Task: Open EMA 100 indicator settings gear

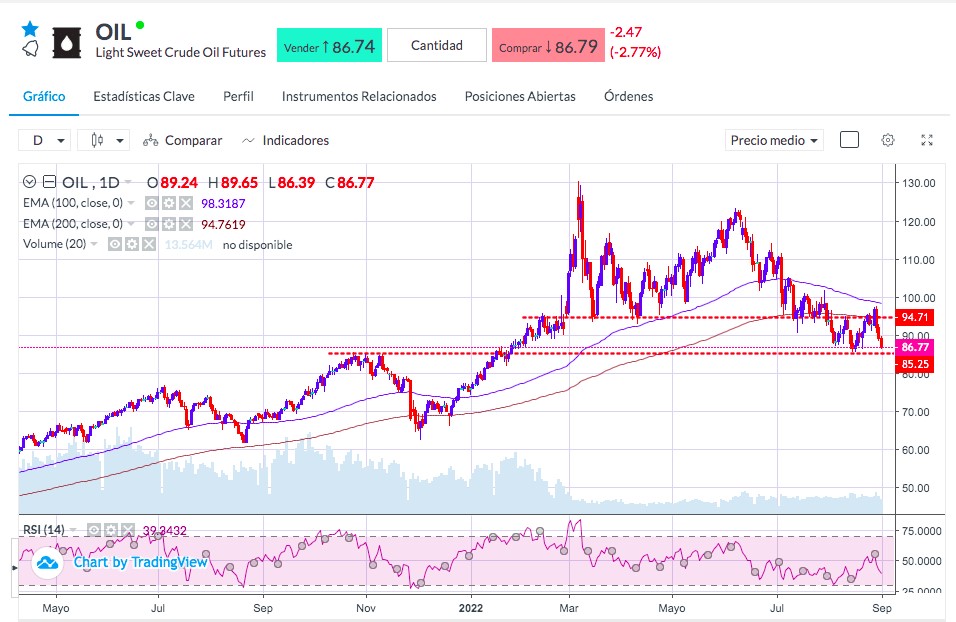Action: 169,203
